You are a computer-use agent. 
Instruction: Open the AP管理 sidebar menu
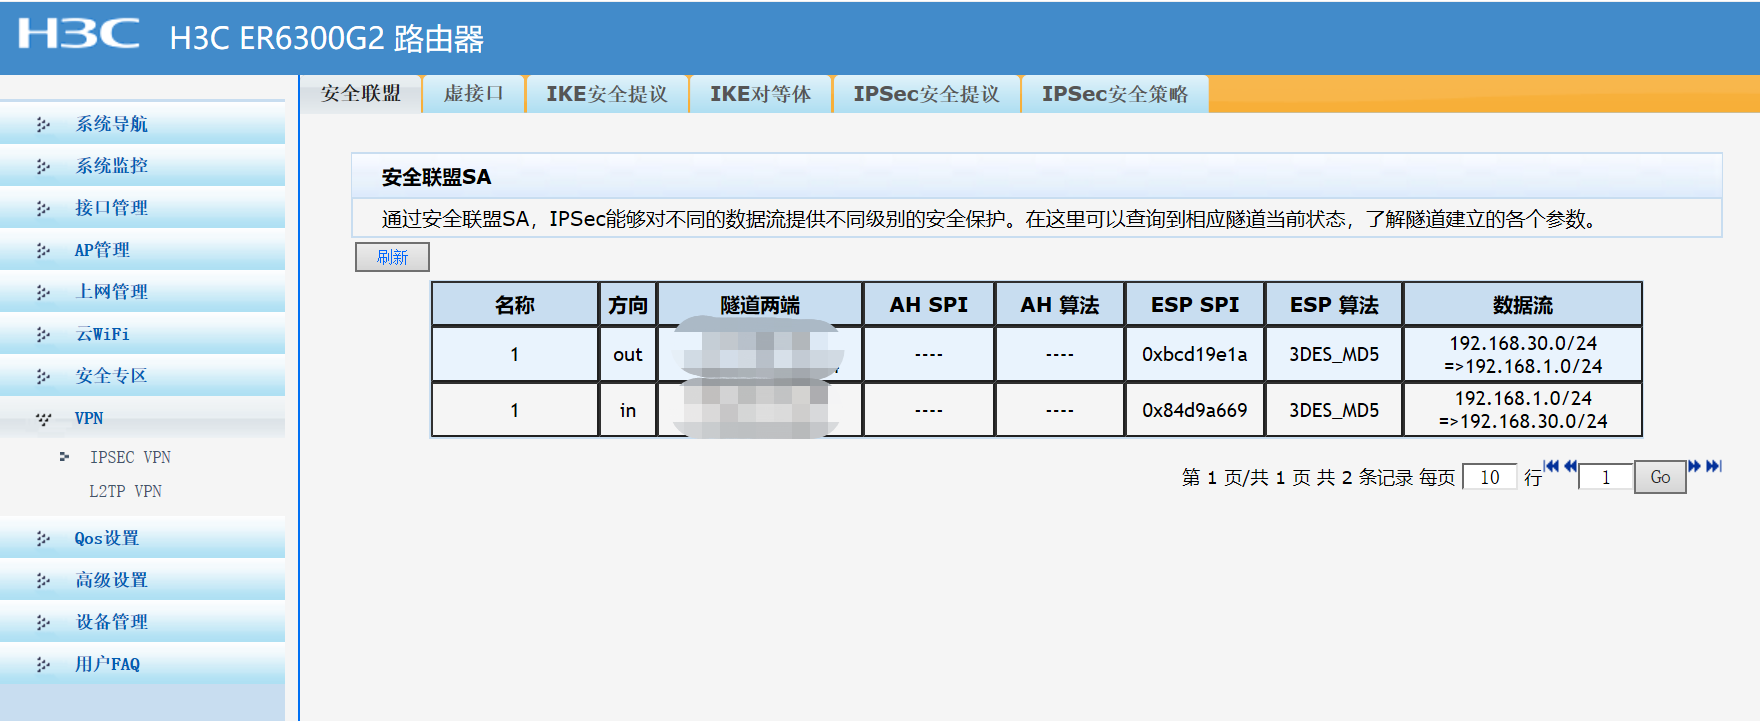click(142, 250)
